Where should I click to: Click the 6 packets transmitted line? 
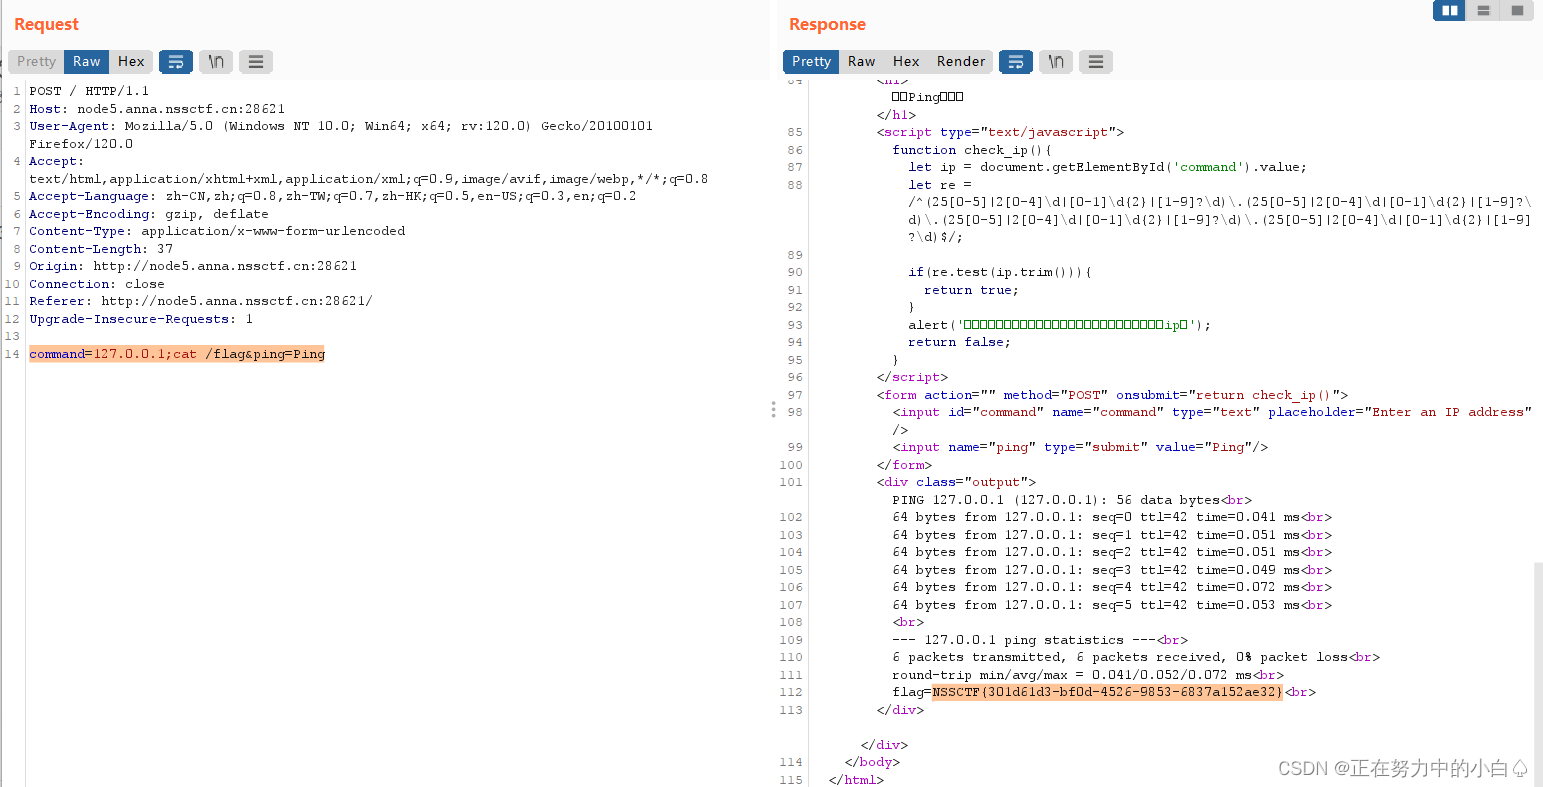[x=1136, y=657]
